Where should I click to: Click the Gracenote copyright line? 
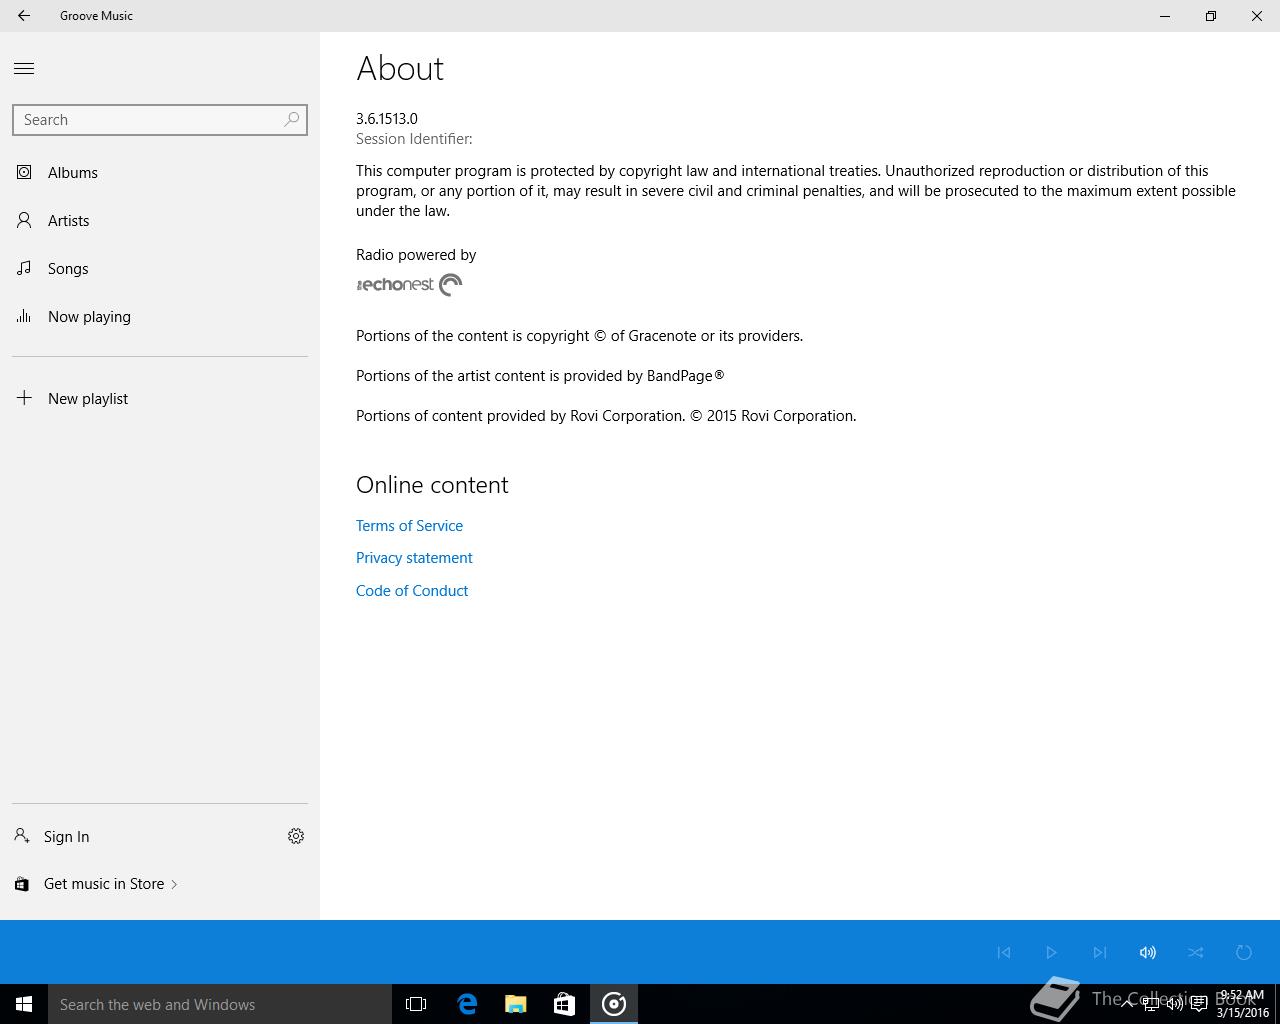[x=580, y=336]
